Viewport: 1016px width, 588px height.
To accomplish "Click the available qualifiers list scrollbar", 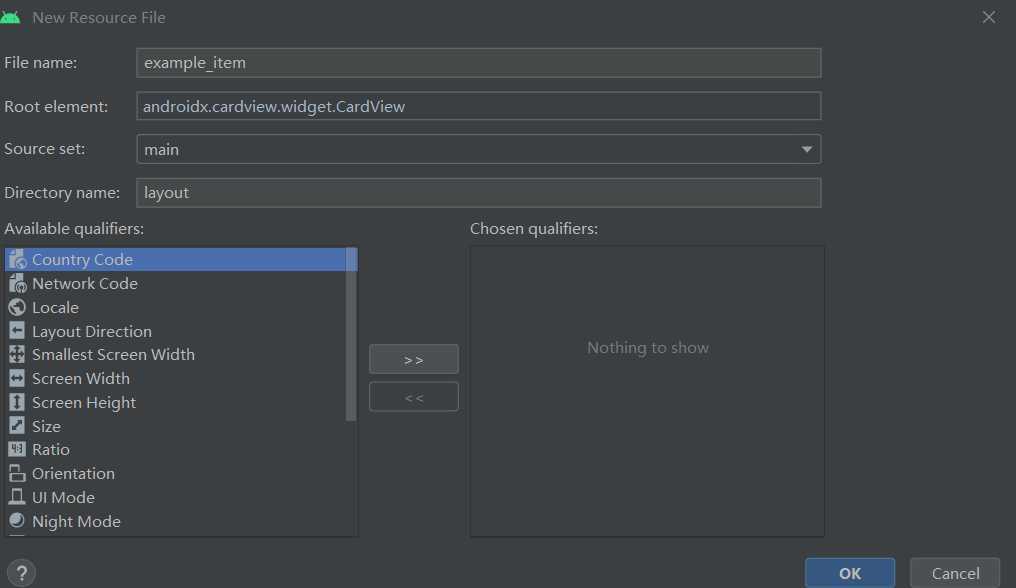I will [351, 334].
